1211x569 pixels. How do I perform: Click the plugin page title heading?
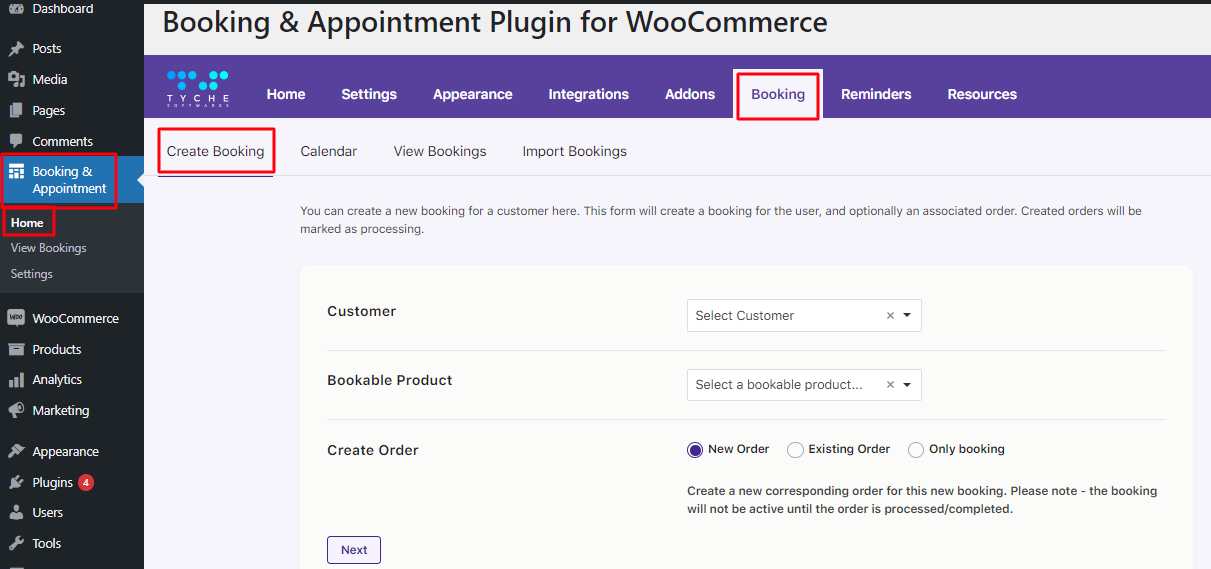495,22
